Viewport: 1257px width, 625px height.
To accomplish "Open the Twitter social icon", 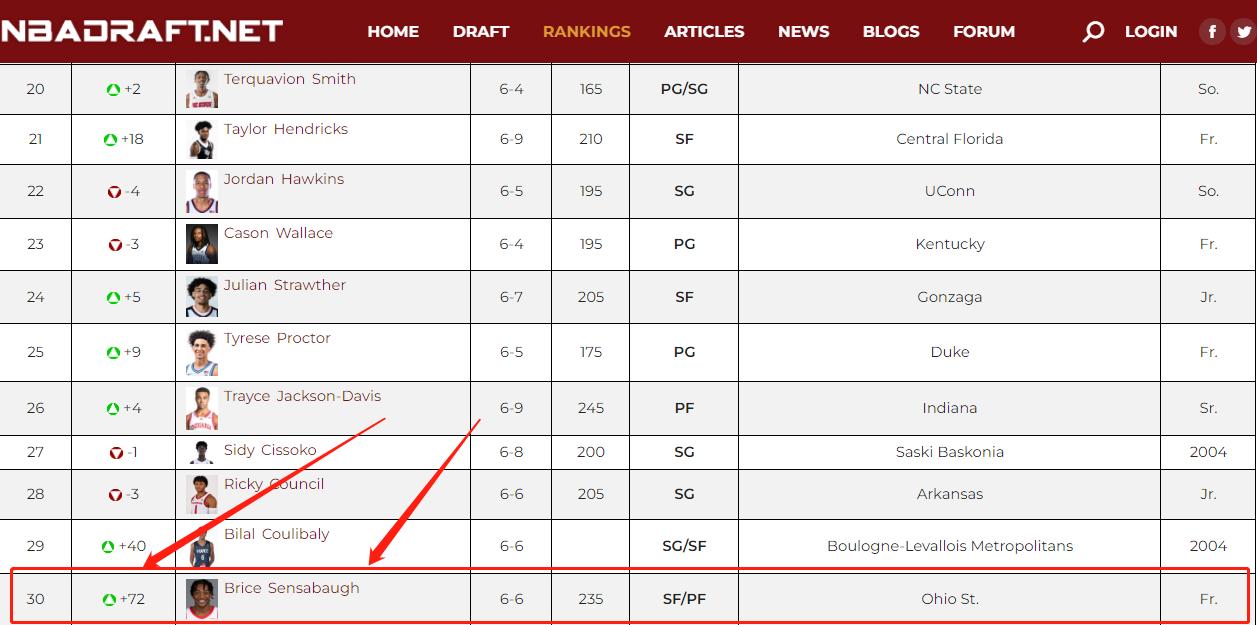I will coord(1243,32).
